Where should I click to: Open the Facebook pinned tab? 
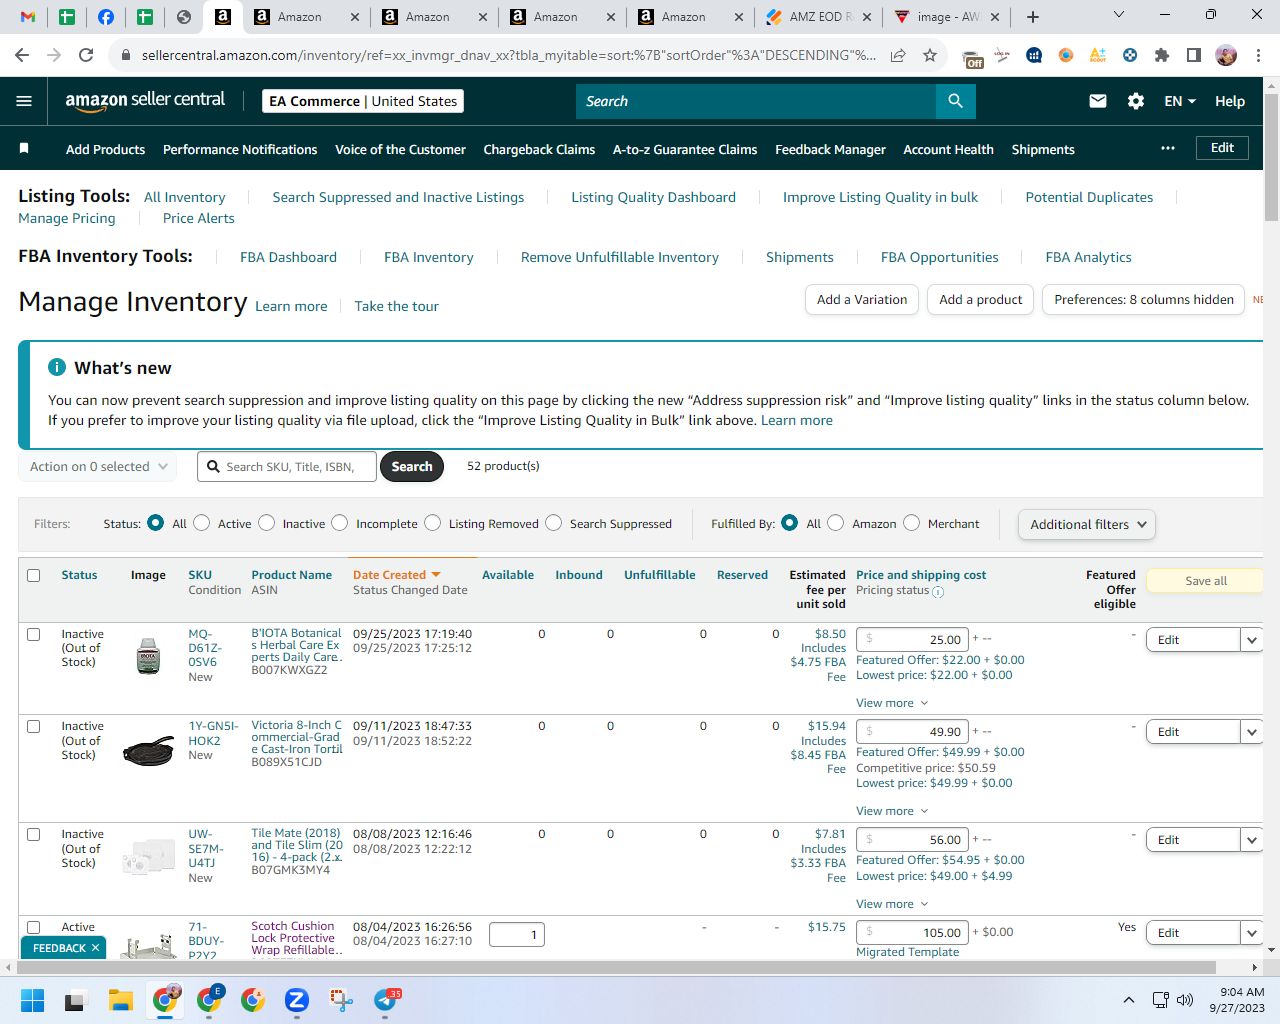pyautogui.click(x=106, y=17)
